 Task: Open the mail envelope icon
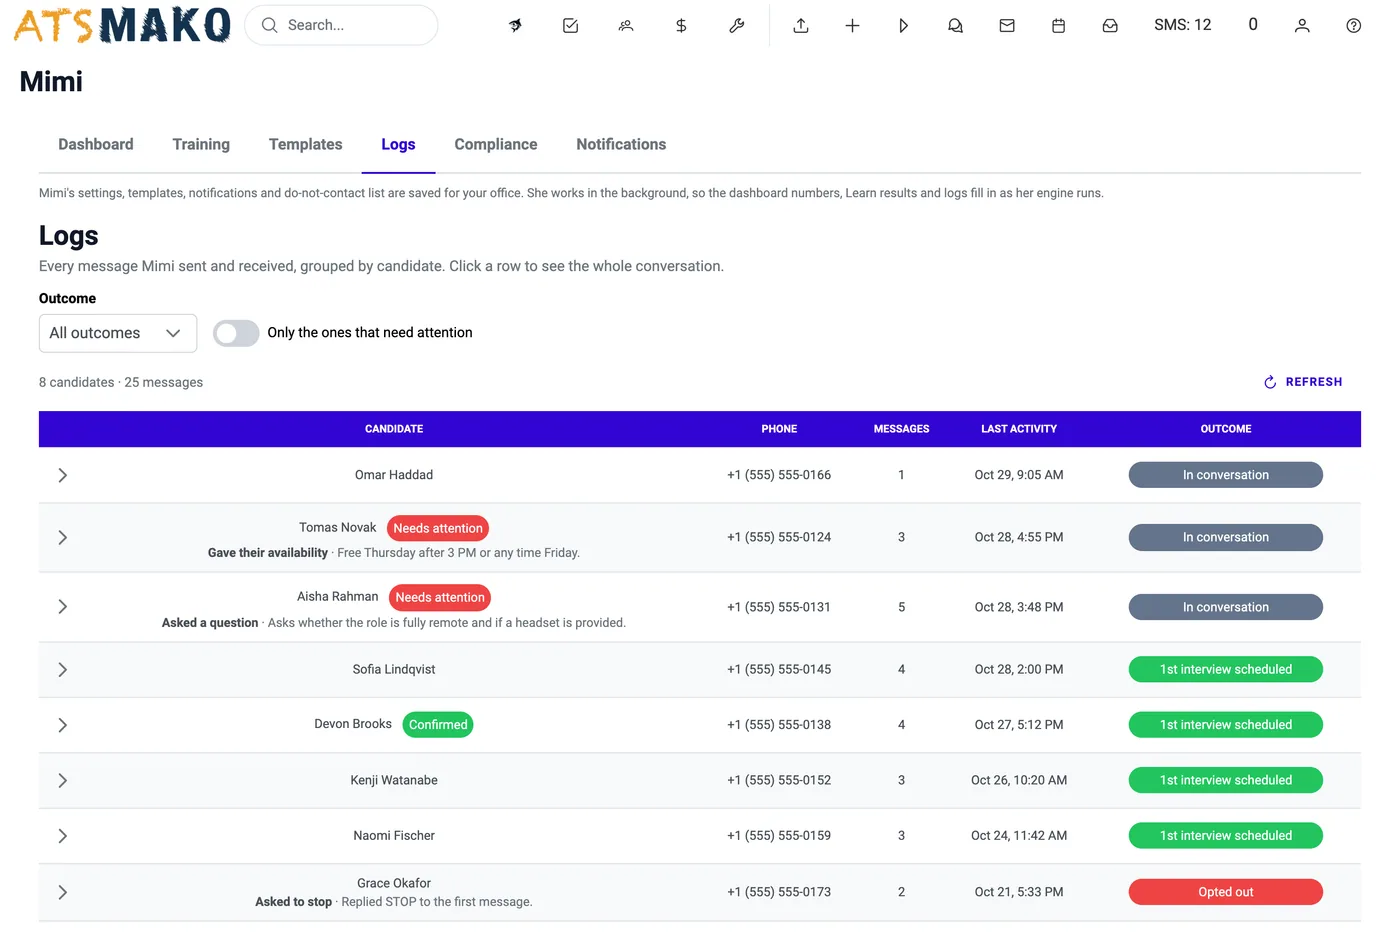pyautogui.click(x=1007, y=26)
